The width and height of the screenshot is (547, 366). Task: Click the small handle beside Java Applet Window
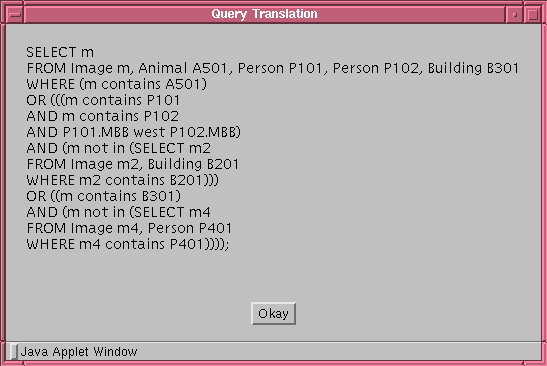coord(13,351)
